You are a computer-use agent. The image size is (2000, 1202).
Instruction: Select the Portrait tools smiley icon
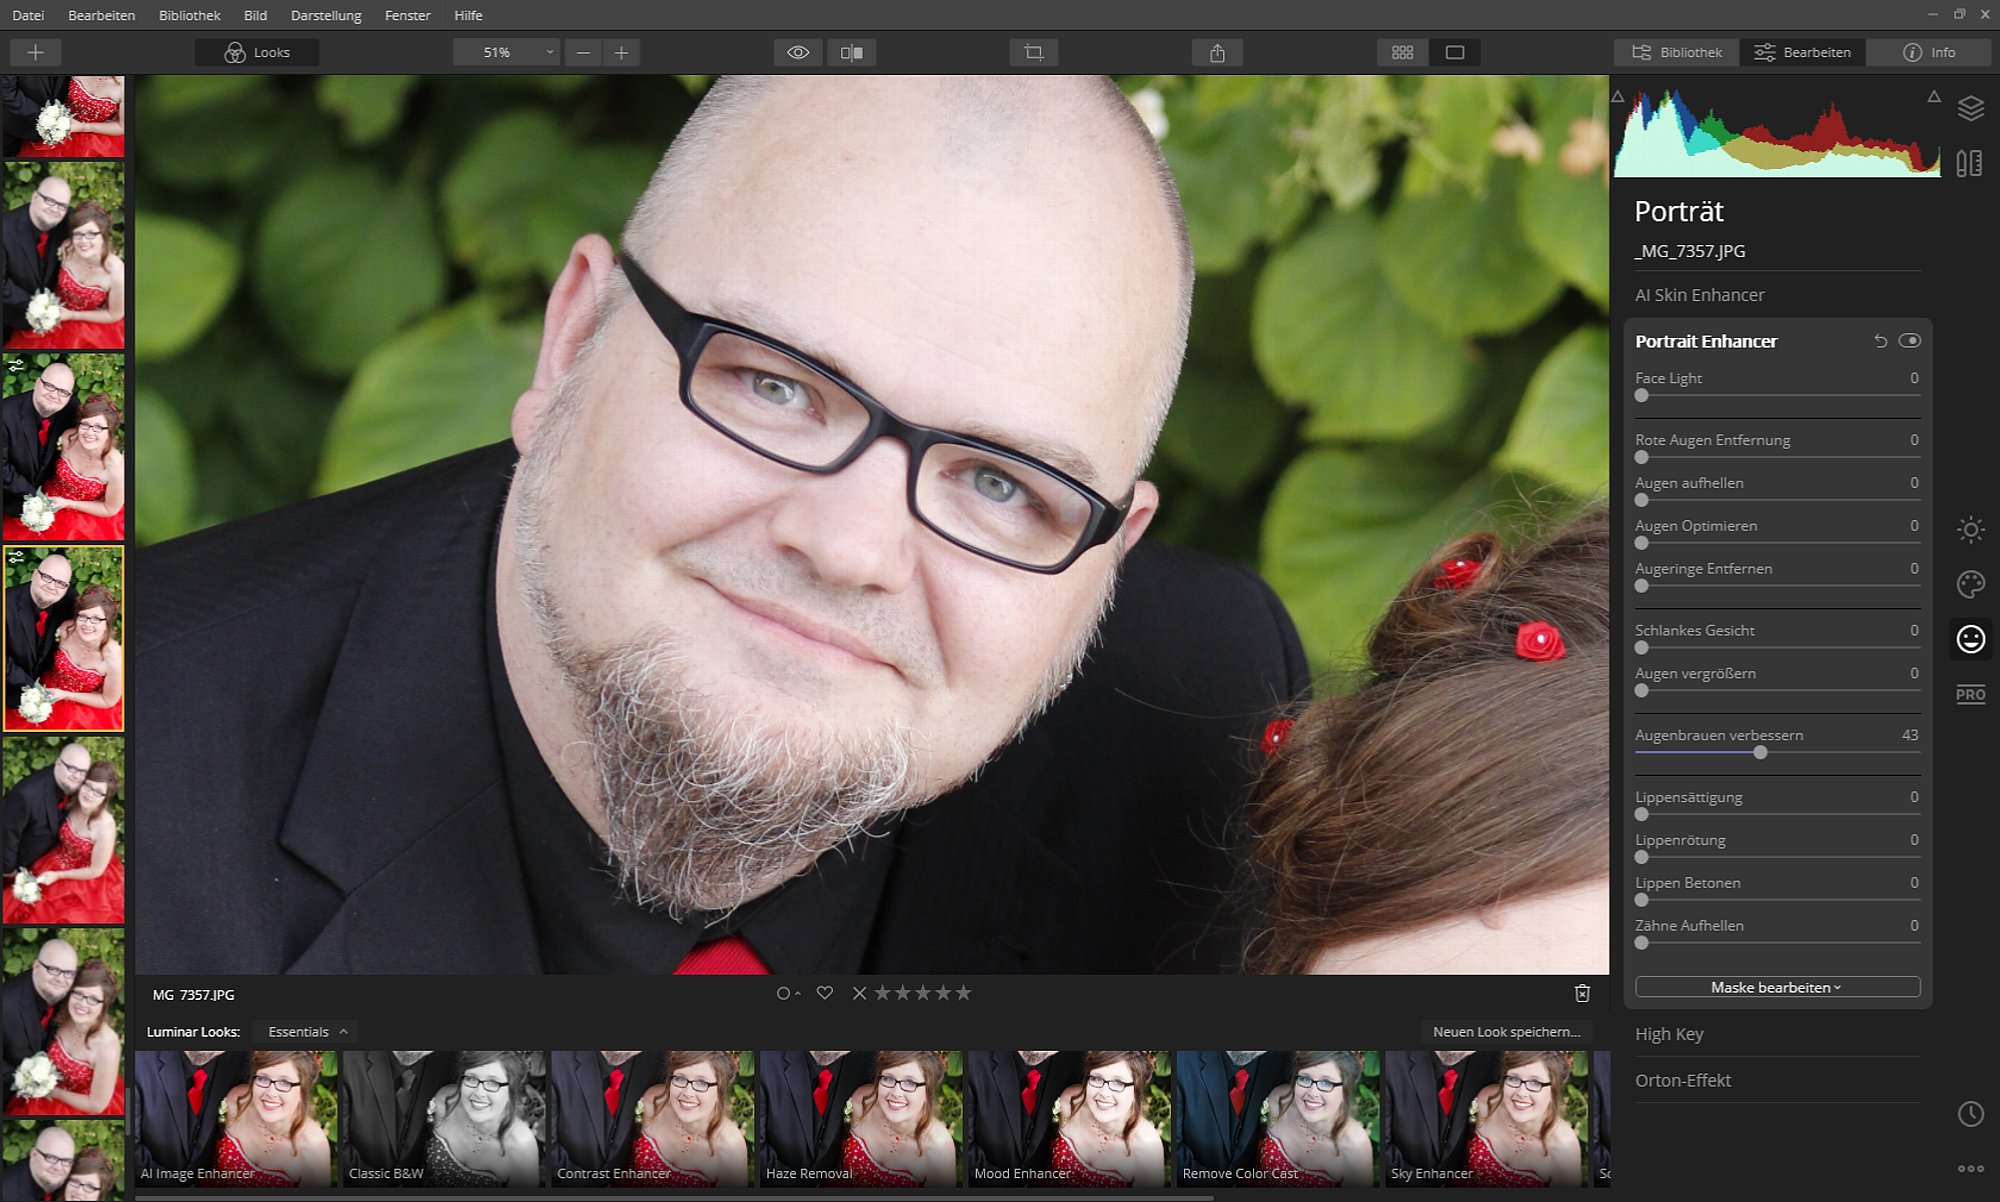pyautogui.click(x=1970, y=639)
